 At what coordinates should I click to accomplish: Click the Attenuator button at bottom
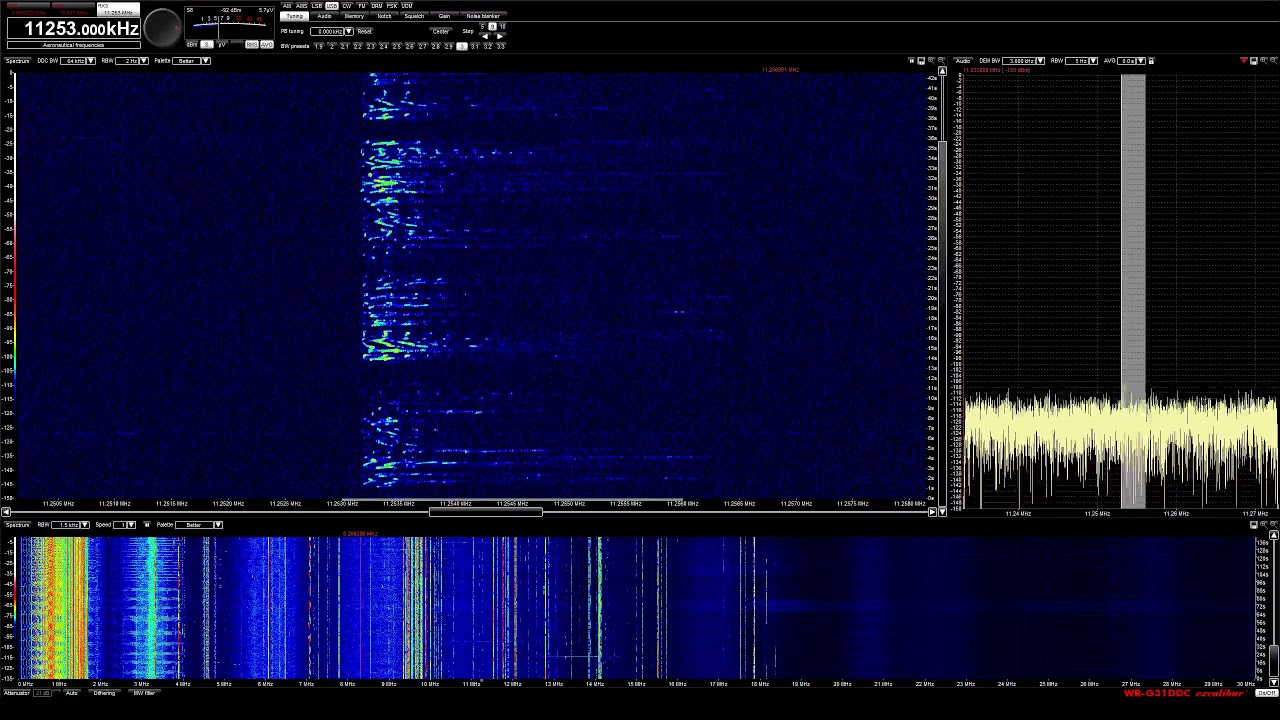[x=16, y=693]
